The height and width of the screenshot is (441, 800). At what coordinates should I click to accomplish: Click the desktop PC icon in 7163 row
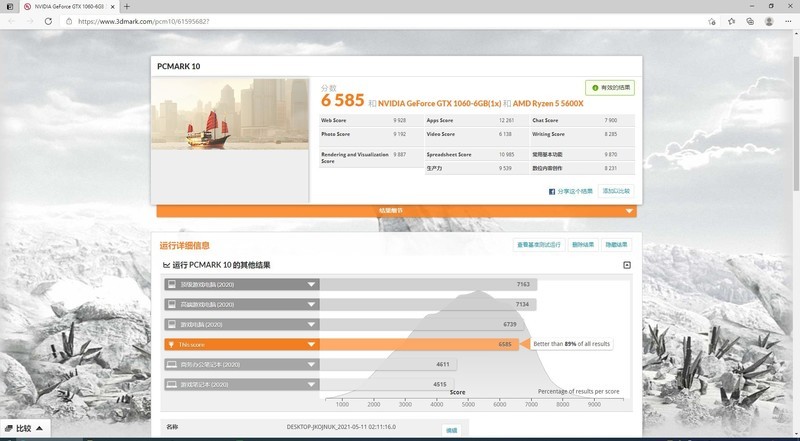point(172,284)
